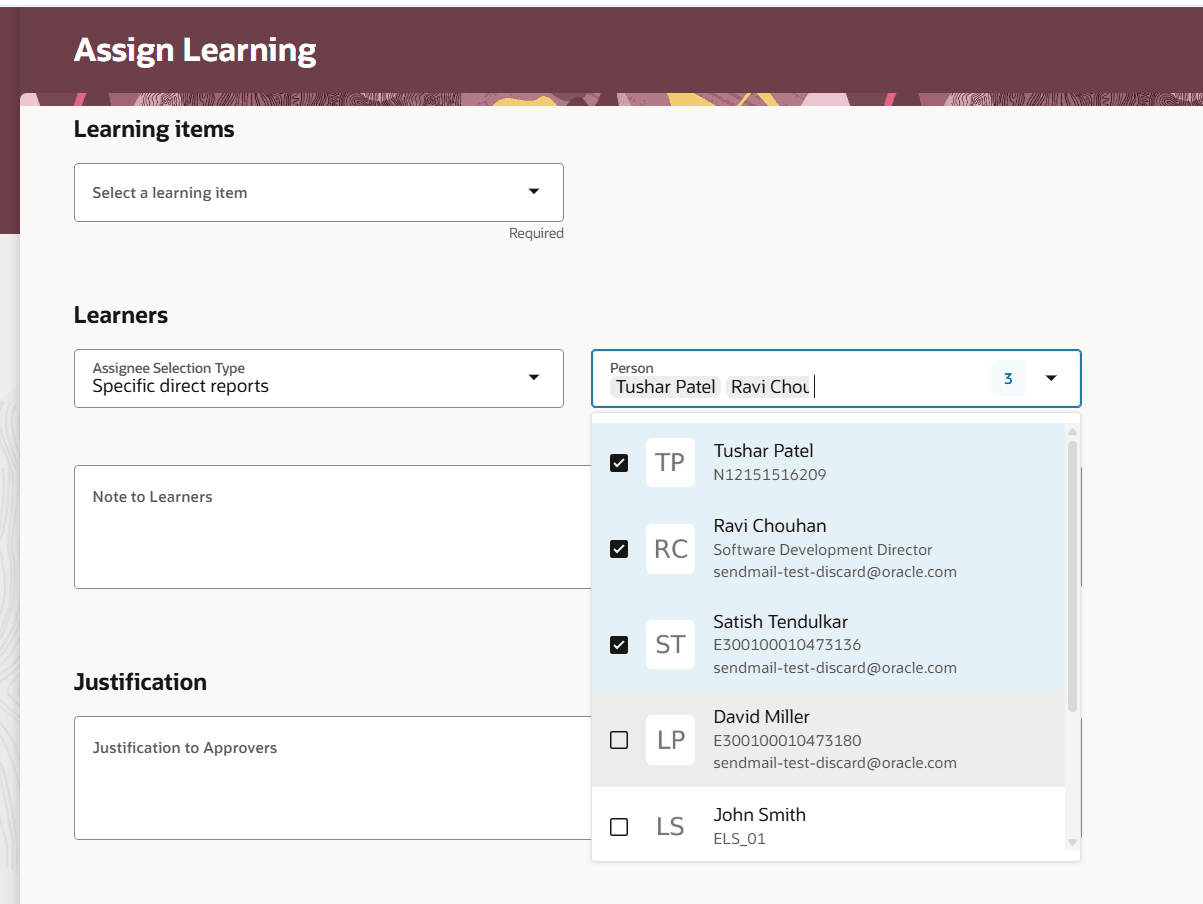1203x904 pixels.
Task: Check the John Smith checkbox
Action: pos(619,827)
